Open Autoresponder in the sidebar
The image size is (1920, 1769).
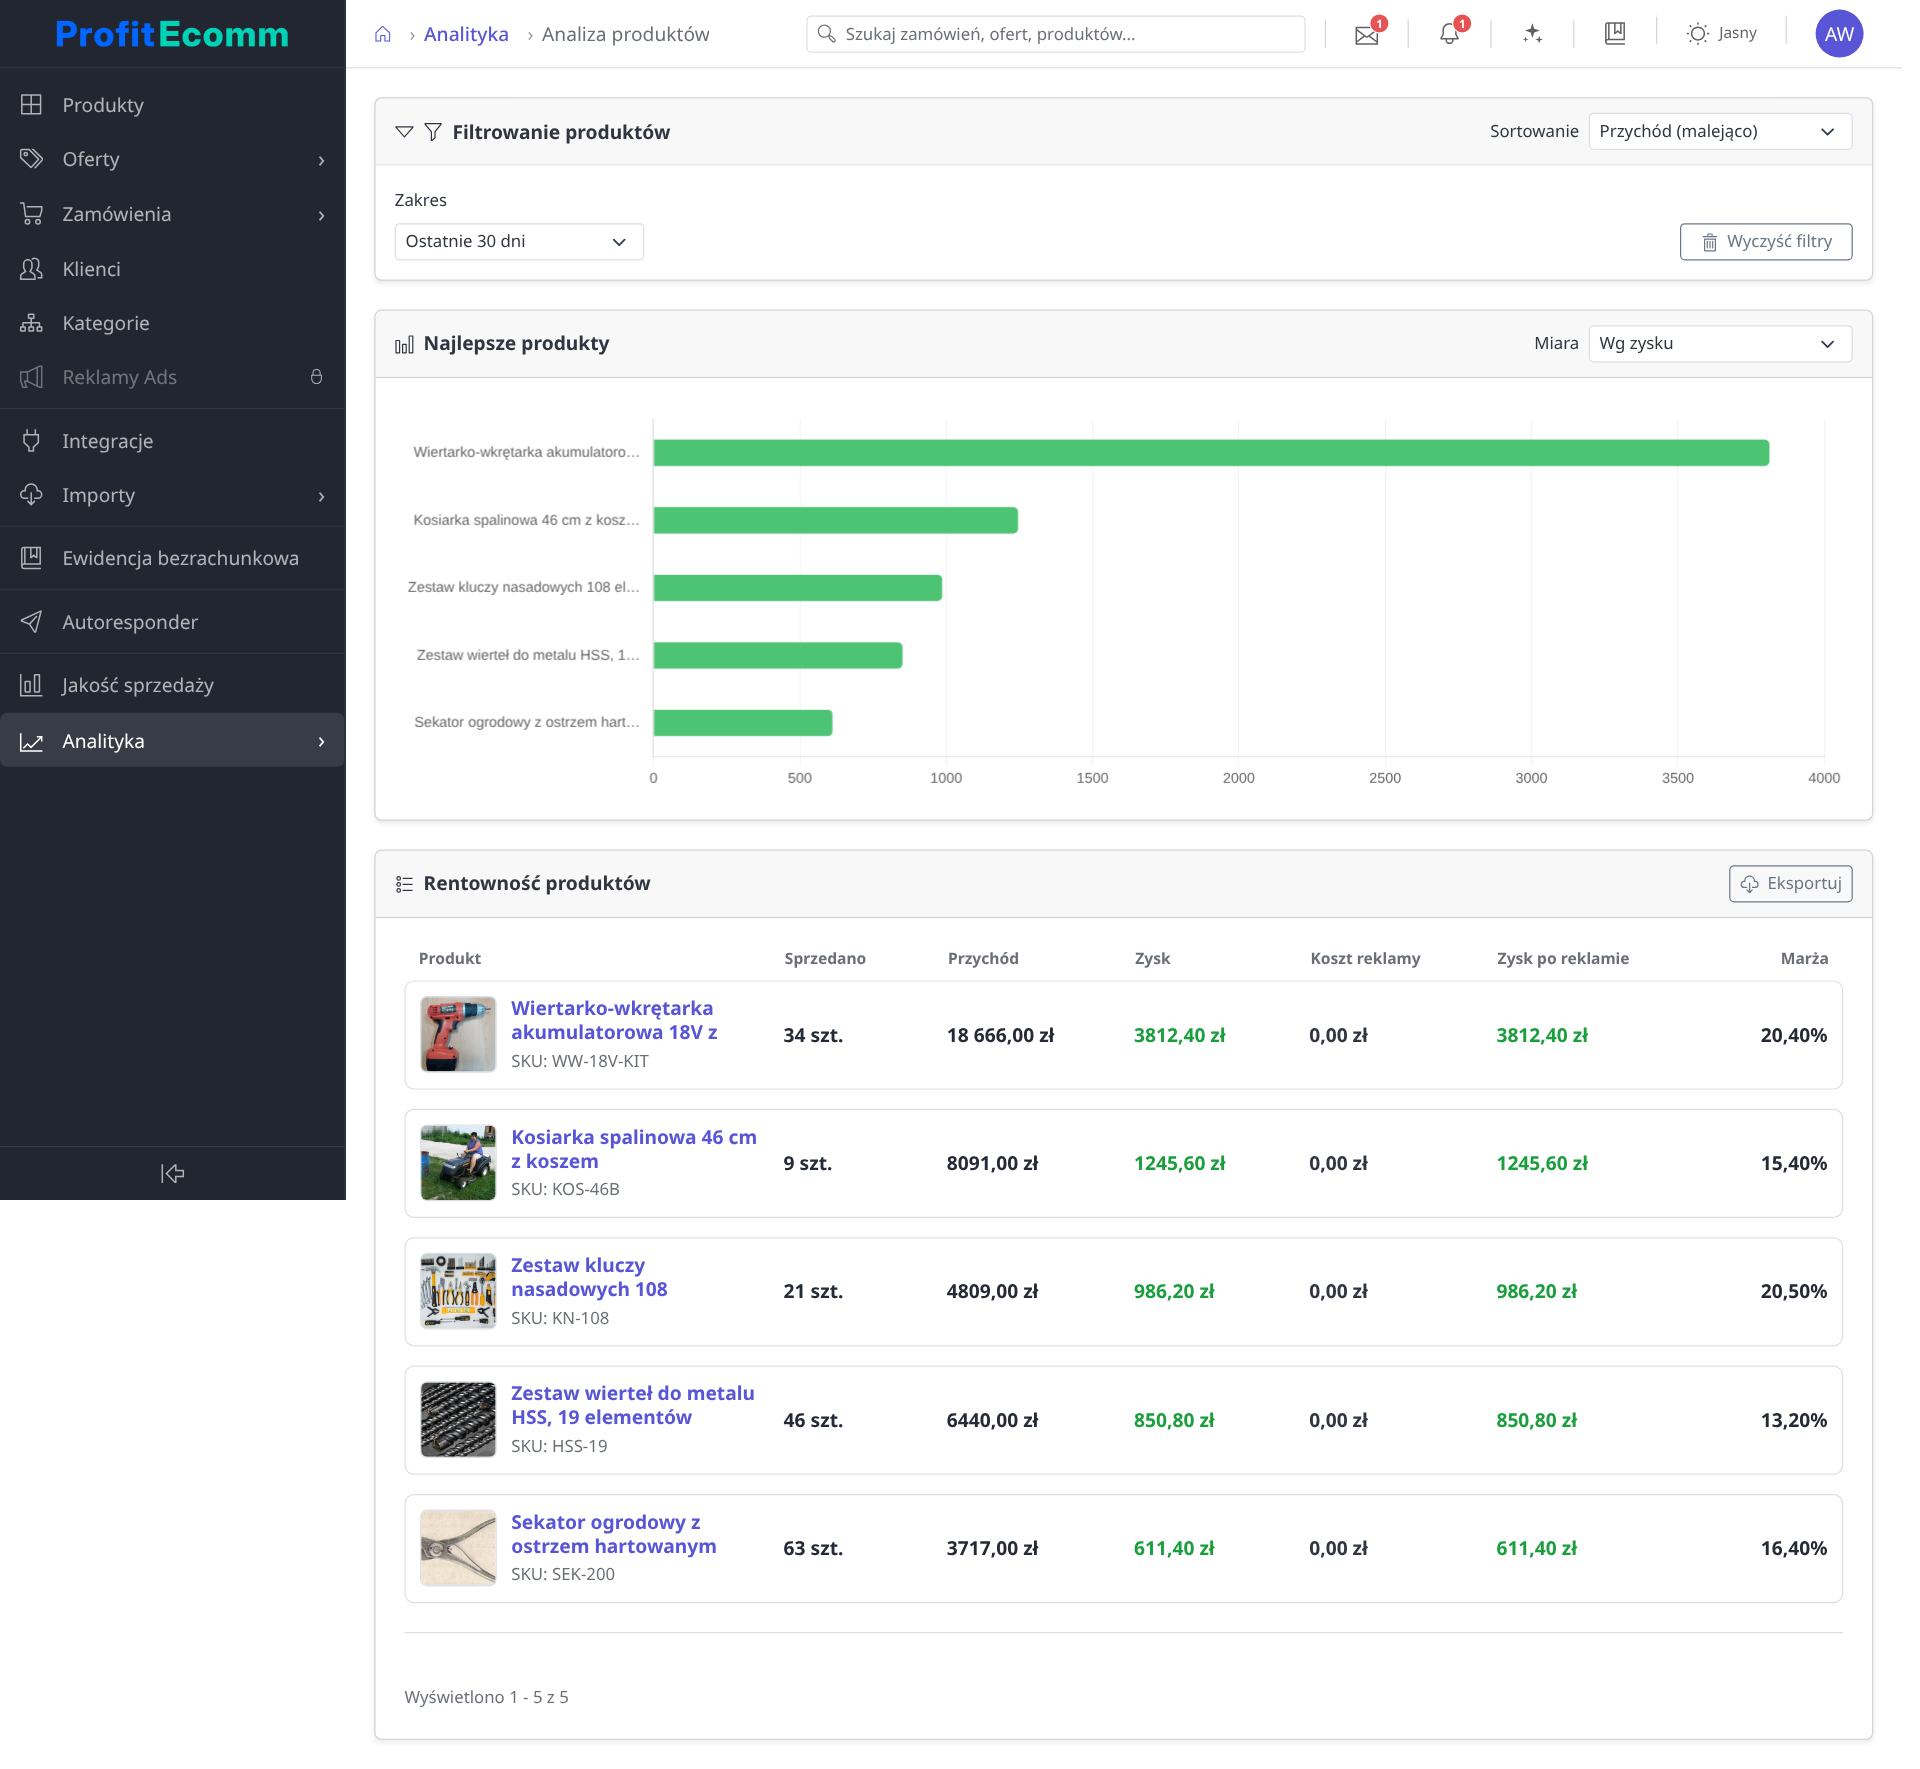(x=172, y=622)
